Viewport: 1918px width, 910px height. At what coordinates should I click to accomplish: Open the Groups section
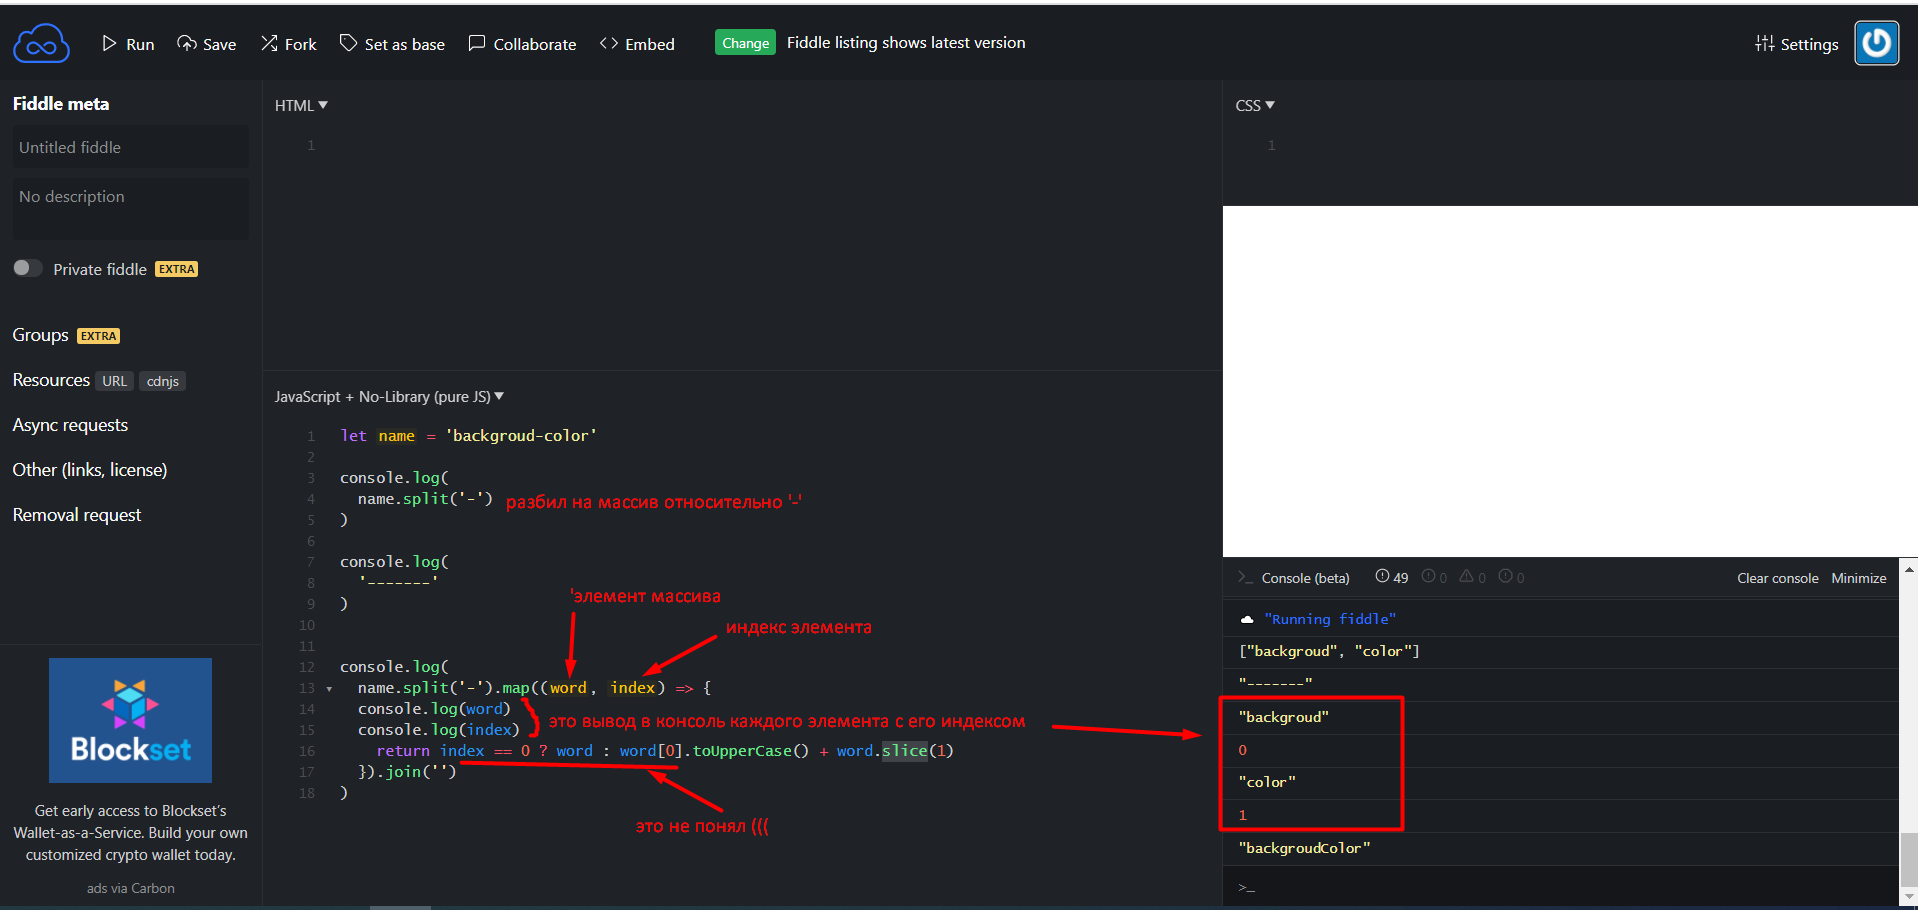[x=40, y=335]
